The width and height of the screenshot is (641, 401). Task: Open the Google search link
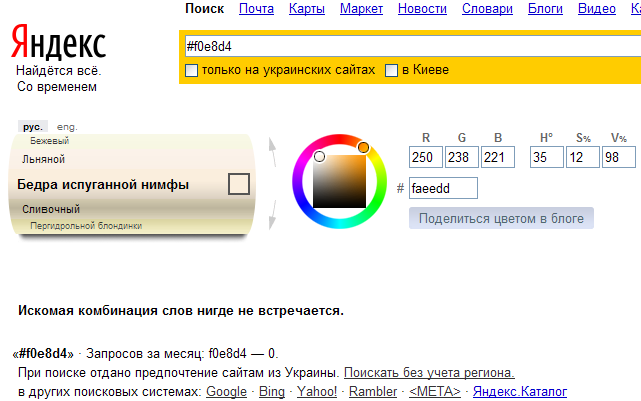tap(226, 390)
